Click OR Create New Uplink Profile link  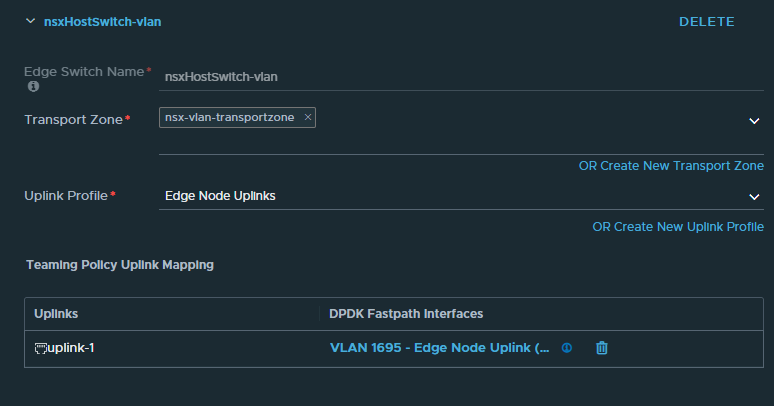[677, 227]
